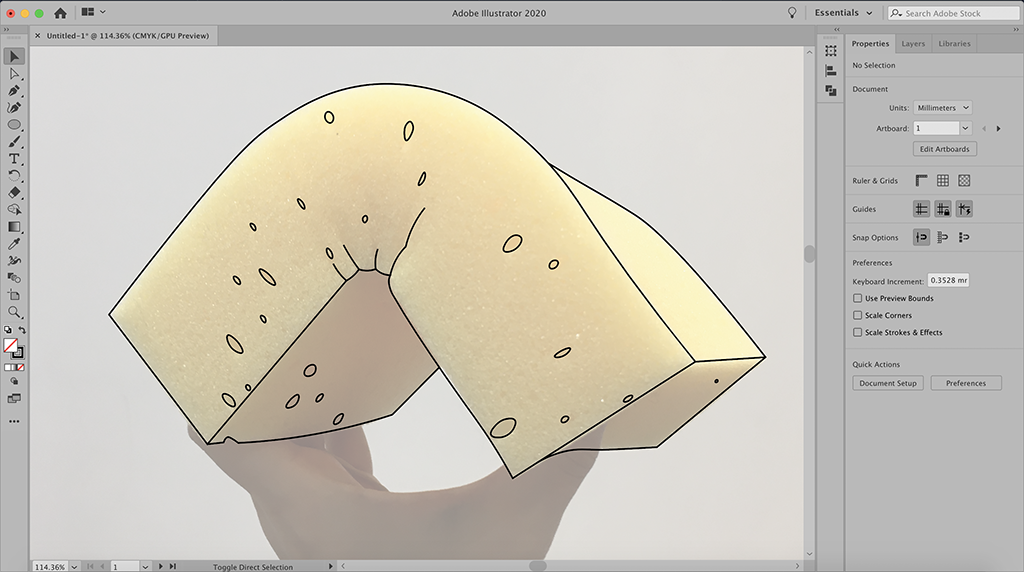Image resolution: width=1024 pixels, height=572 pixels.
Task: Select the Eraser tool
Action: pyautogui.click(x=14, y=193)
